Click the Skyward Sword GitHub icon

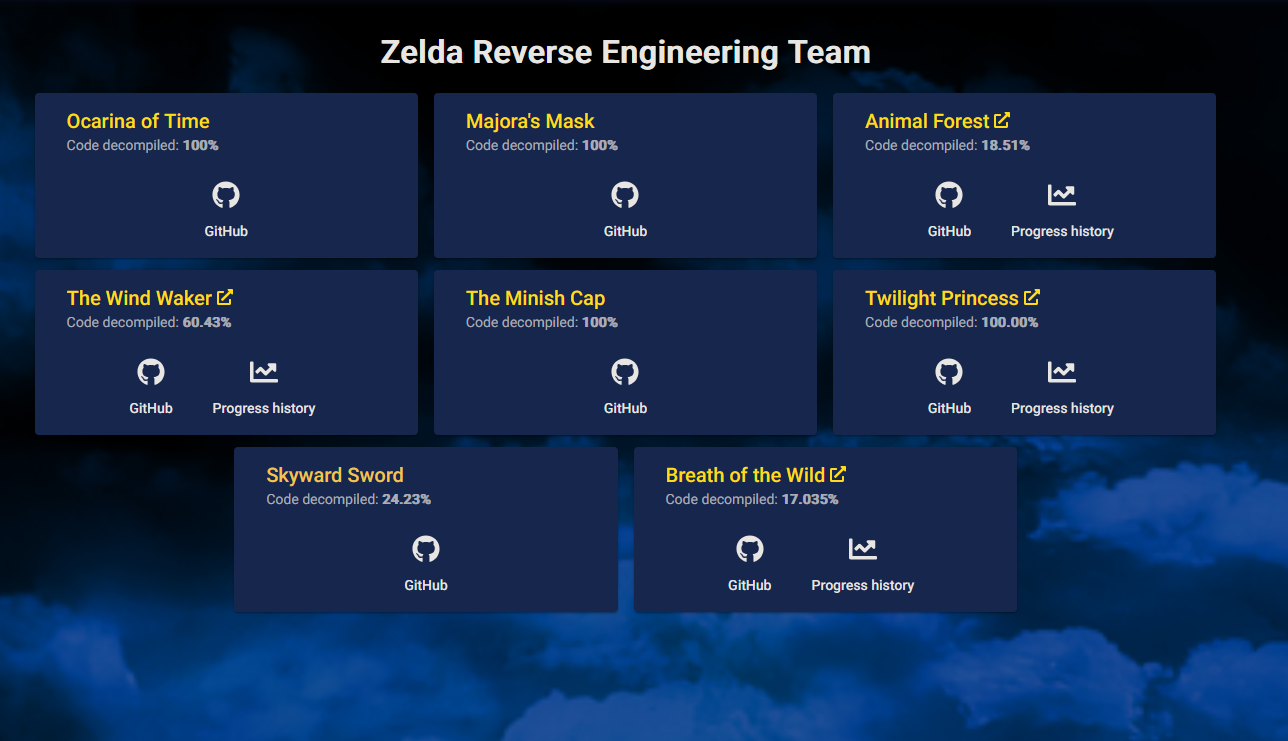pyautogui.click(x=426, y=549)
